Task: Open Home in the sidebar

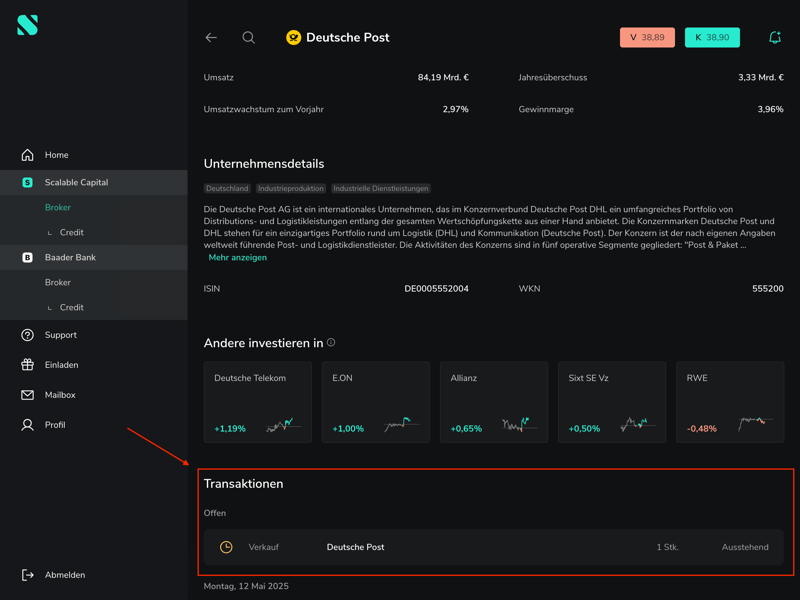Action: (57, 155)
